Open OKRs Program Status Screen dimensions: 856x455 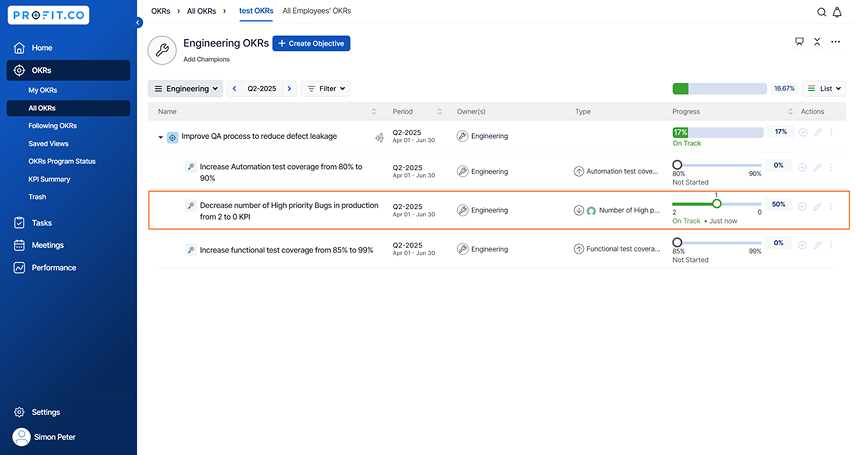click(x=62, y=161)
